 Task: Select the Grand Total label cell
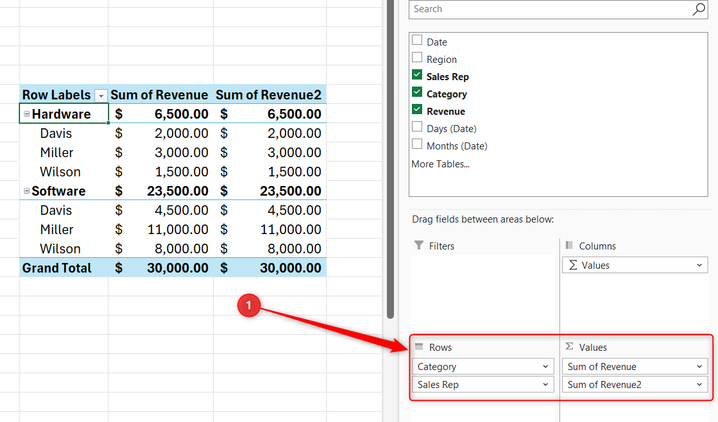[64, 268]
